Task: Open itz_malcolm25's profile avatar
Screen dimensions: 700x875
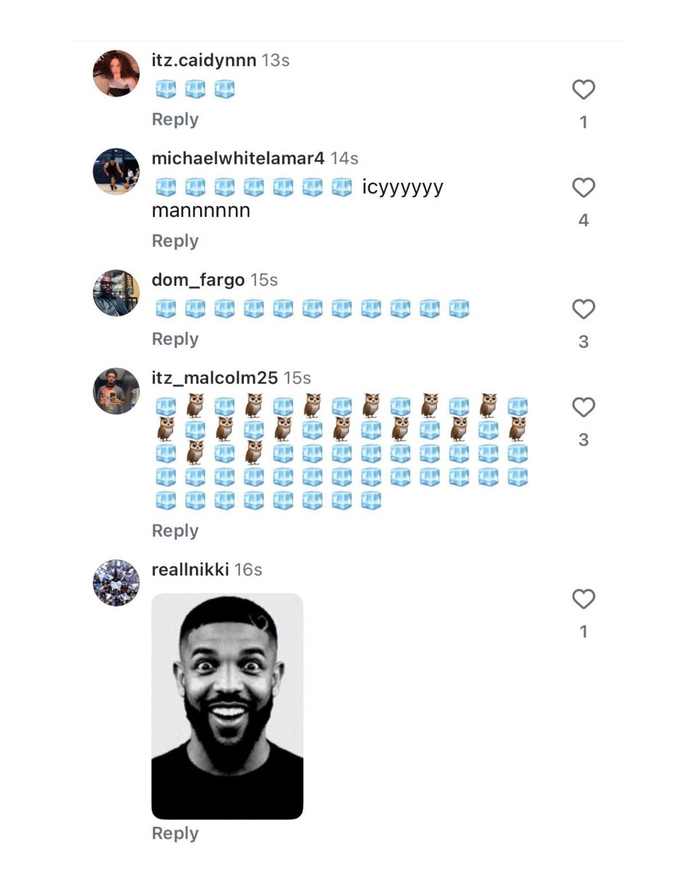Action: click(x=116, y=390)
